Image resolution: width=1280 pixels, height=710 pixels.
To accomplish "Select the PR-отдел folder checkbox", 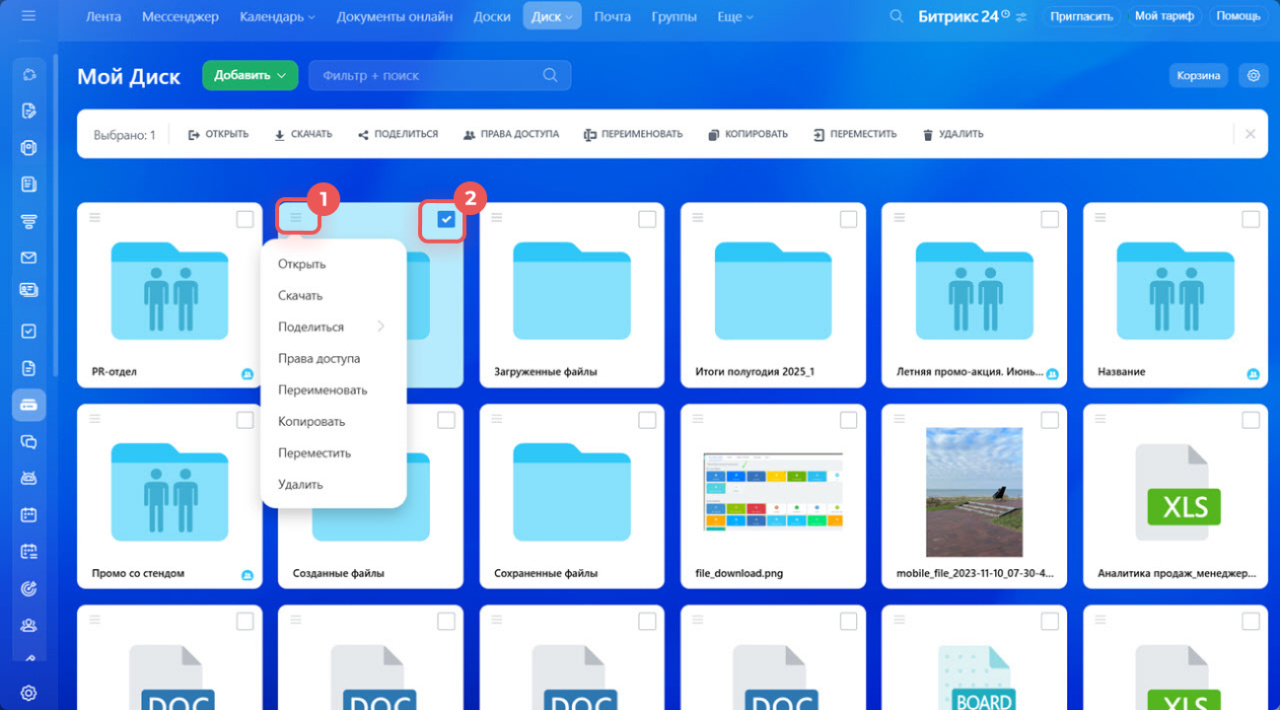I will 245,219.
